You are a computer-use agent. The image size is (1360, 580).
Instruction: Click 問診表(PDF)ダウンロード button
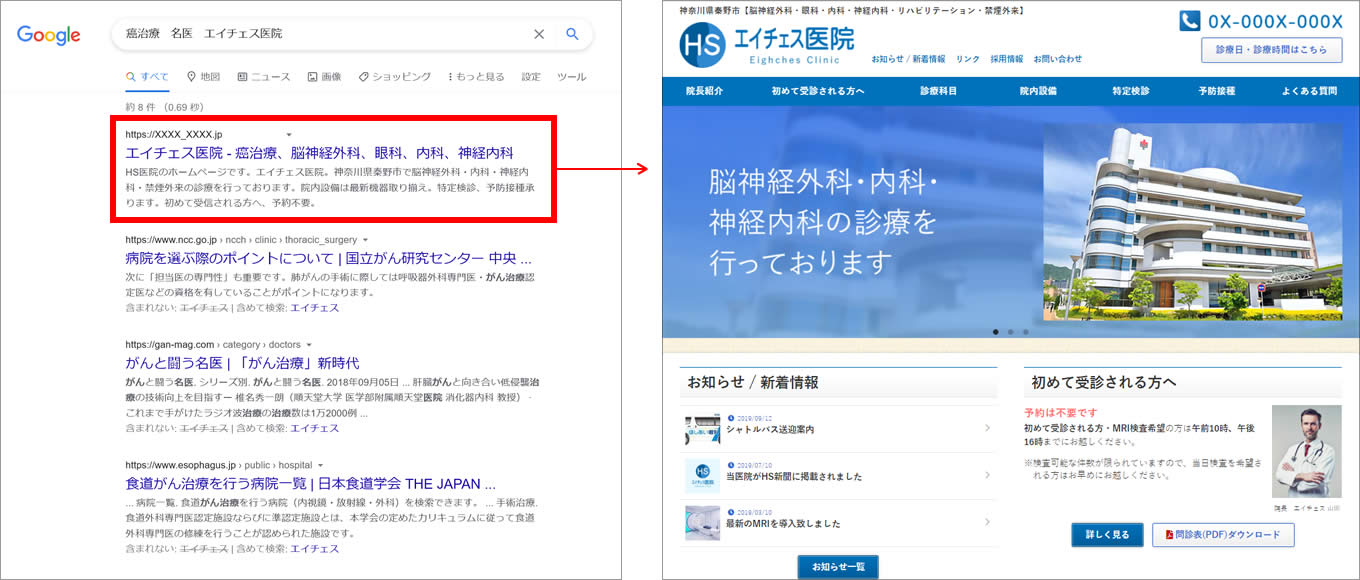[1223, 535]
